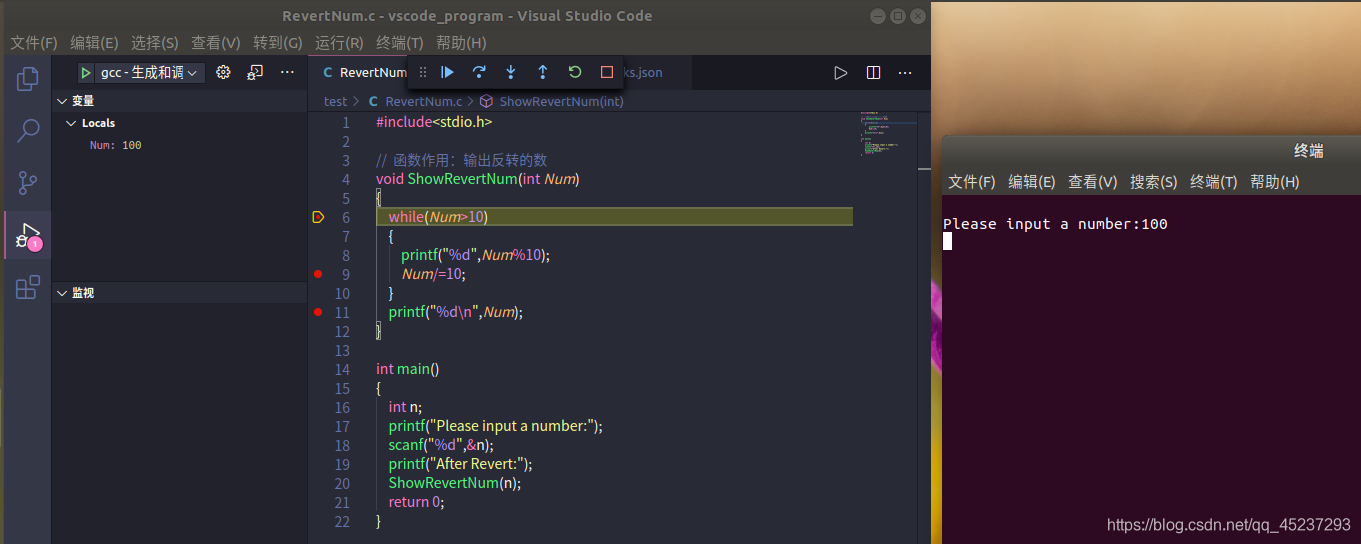Grab the debug toolbar drag handle

click(x=422, y=72)
